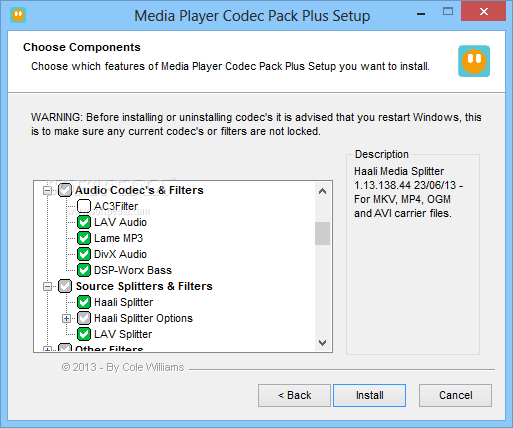Click the orange app icon in title bar
The height and width of the screenshot is (428, 513).
[x=18, y=15]
